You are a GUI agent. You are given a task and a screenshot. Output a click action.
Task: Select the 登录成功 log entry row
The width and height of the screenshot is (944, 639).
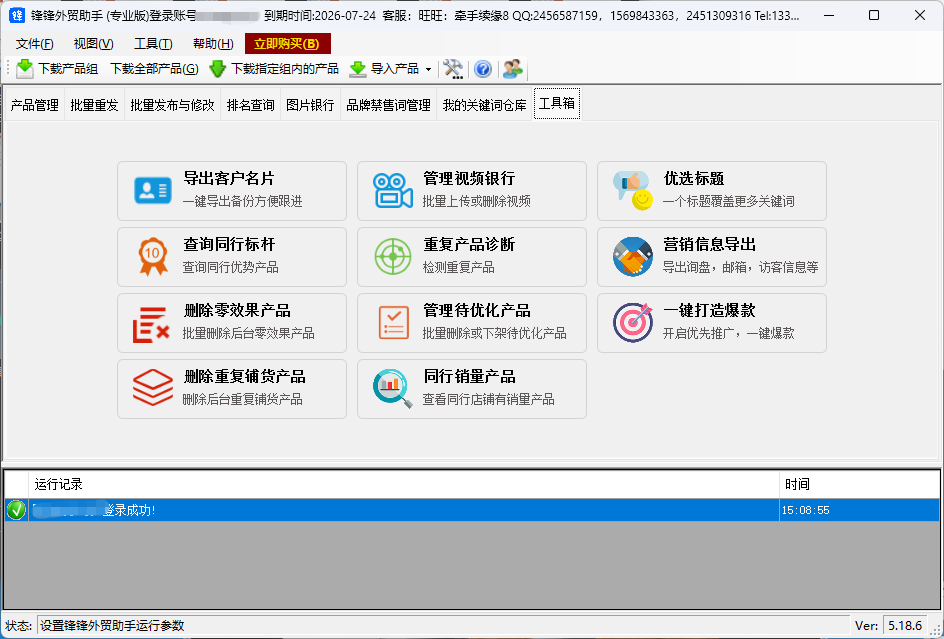(x=400, y=510)
